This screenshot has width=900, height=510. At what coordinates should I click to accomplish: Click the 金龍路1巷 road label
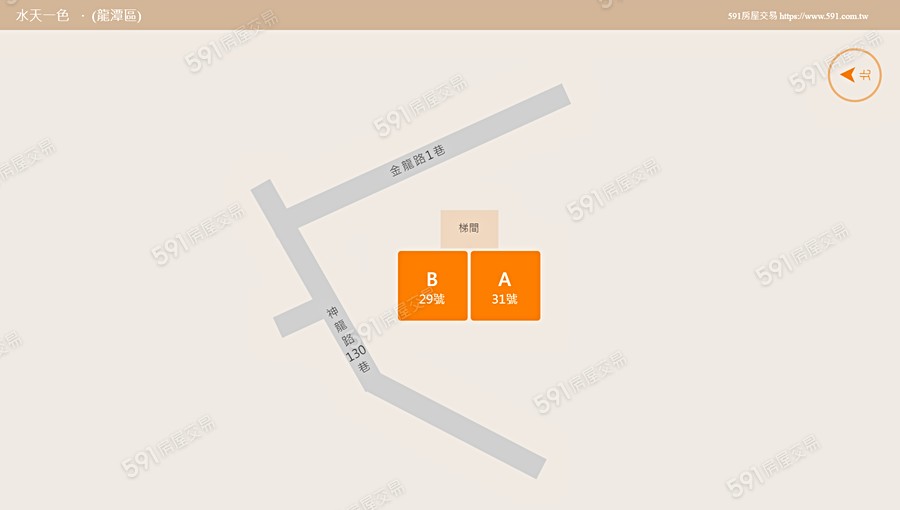[417, 161]
